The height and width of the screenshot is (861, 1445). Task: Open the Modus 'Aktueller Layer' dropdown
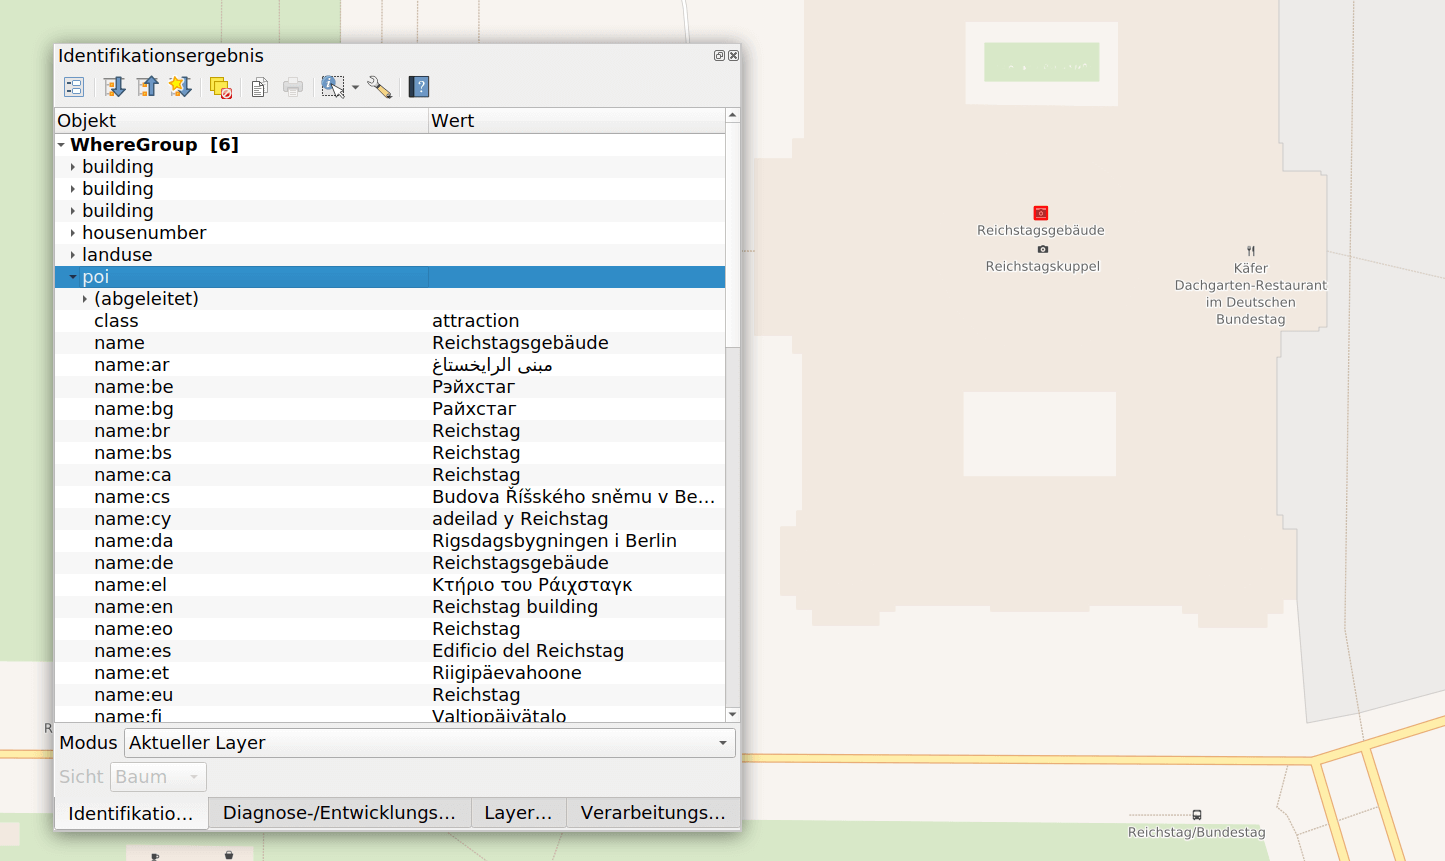coord(430,743)
